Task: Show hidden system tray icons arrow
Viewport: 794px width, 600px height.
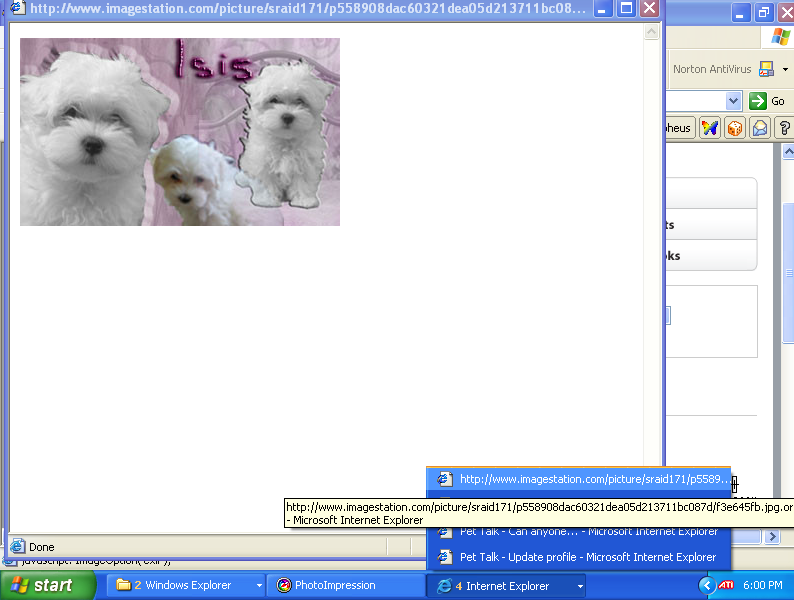Action: [707, 585]
